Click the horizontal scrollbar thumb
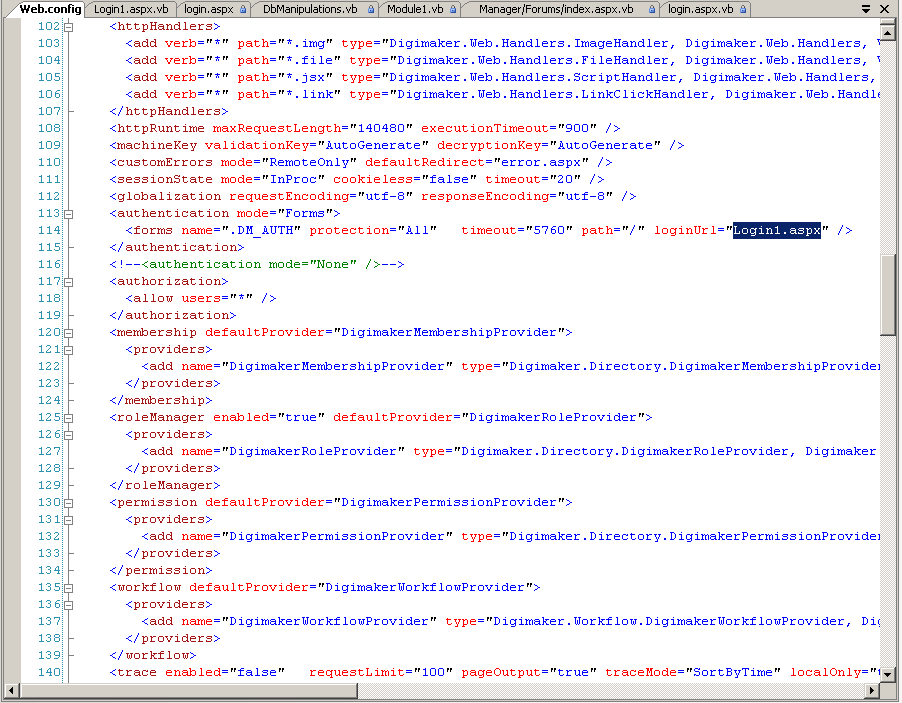 click(188, 690)
